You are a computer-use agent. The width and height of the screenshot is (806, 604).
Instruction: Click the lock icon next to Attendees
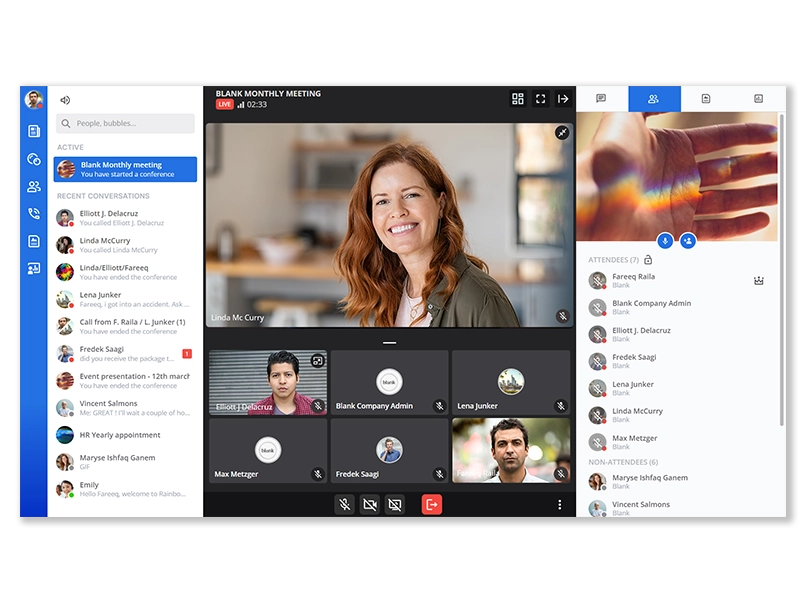648,260
